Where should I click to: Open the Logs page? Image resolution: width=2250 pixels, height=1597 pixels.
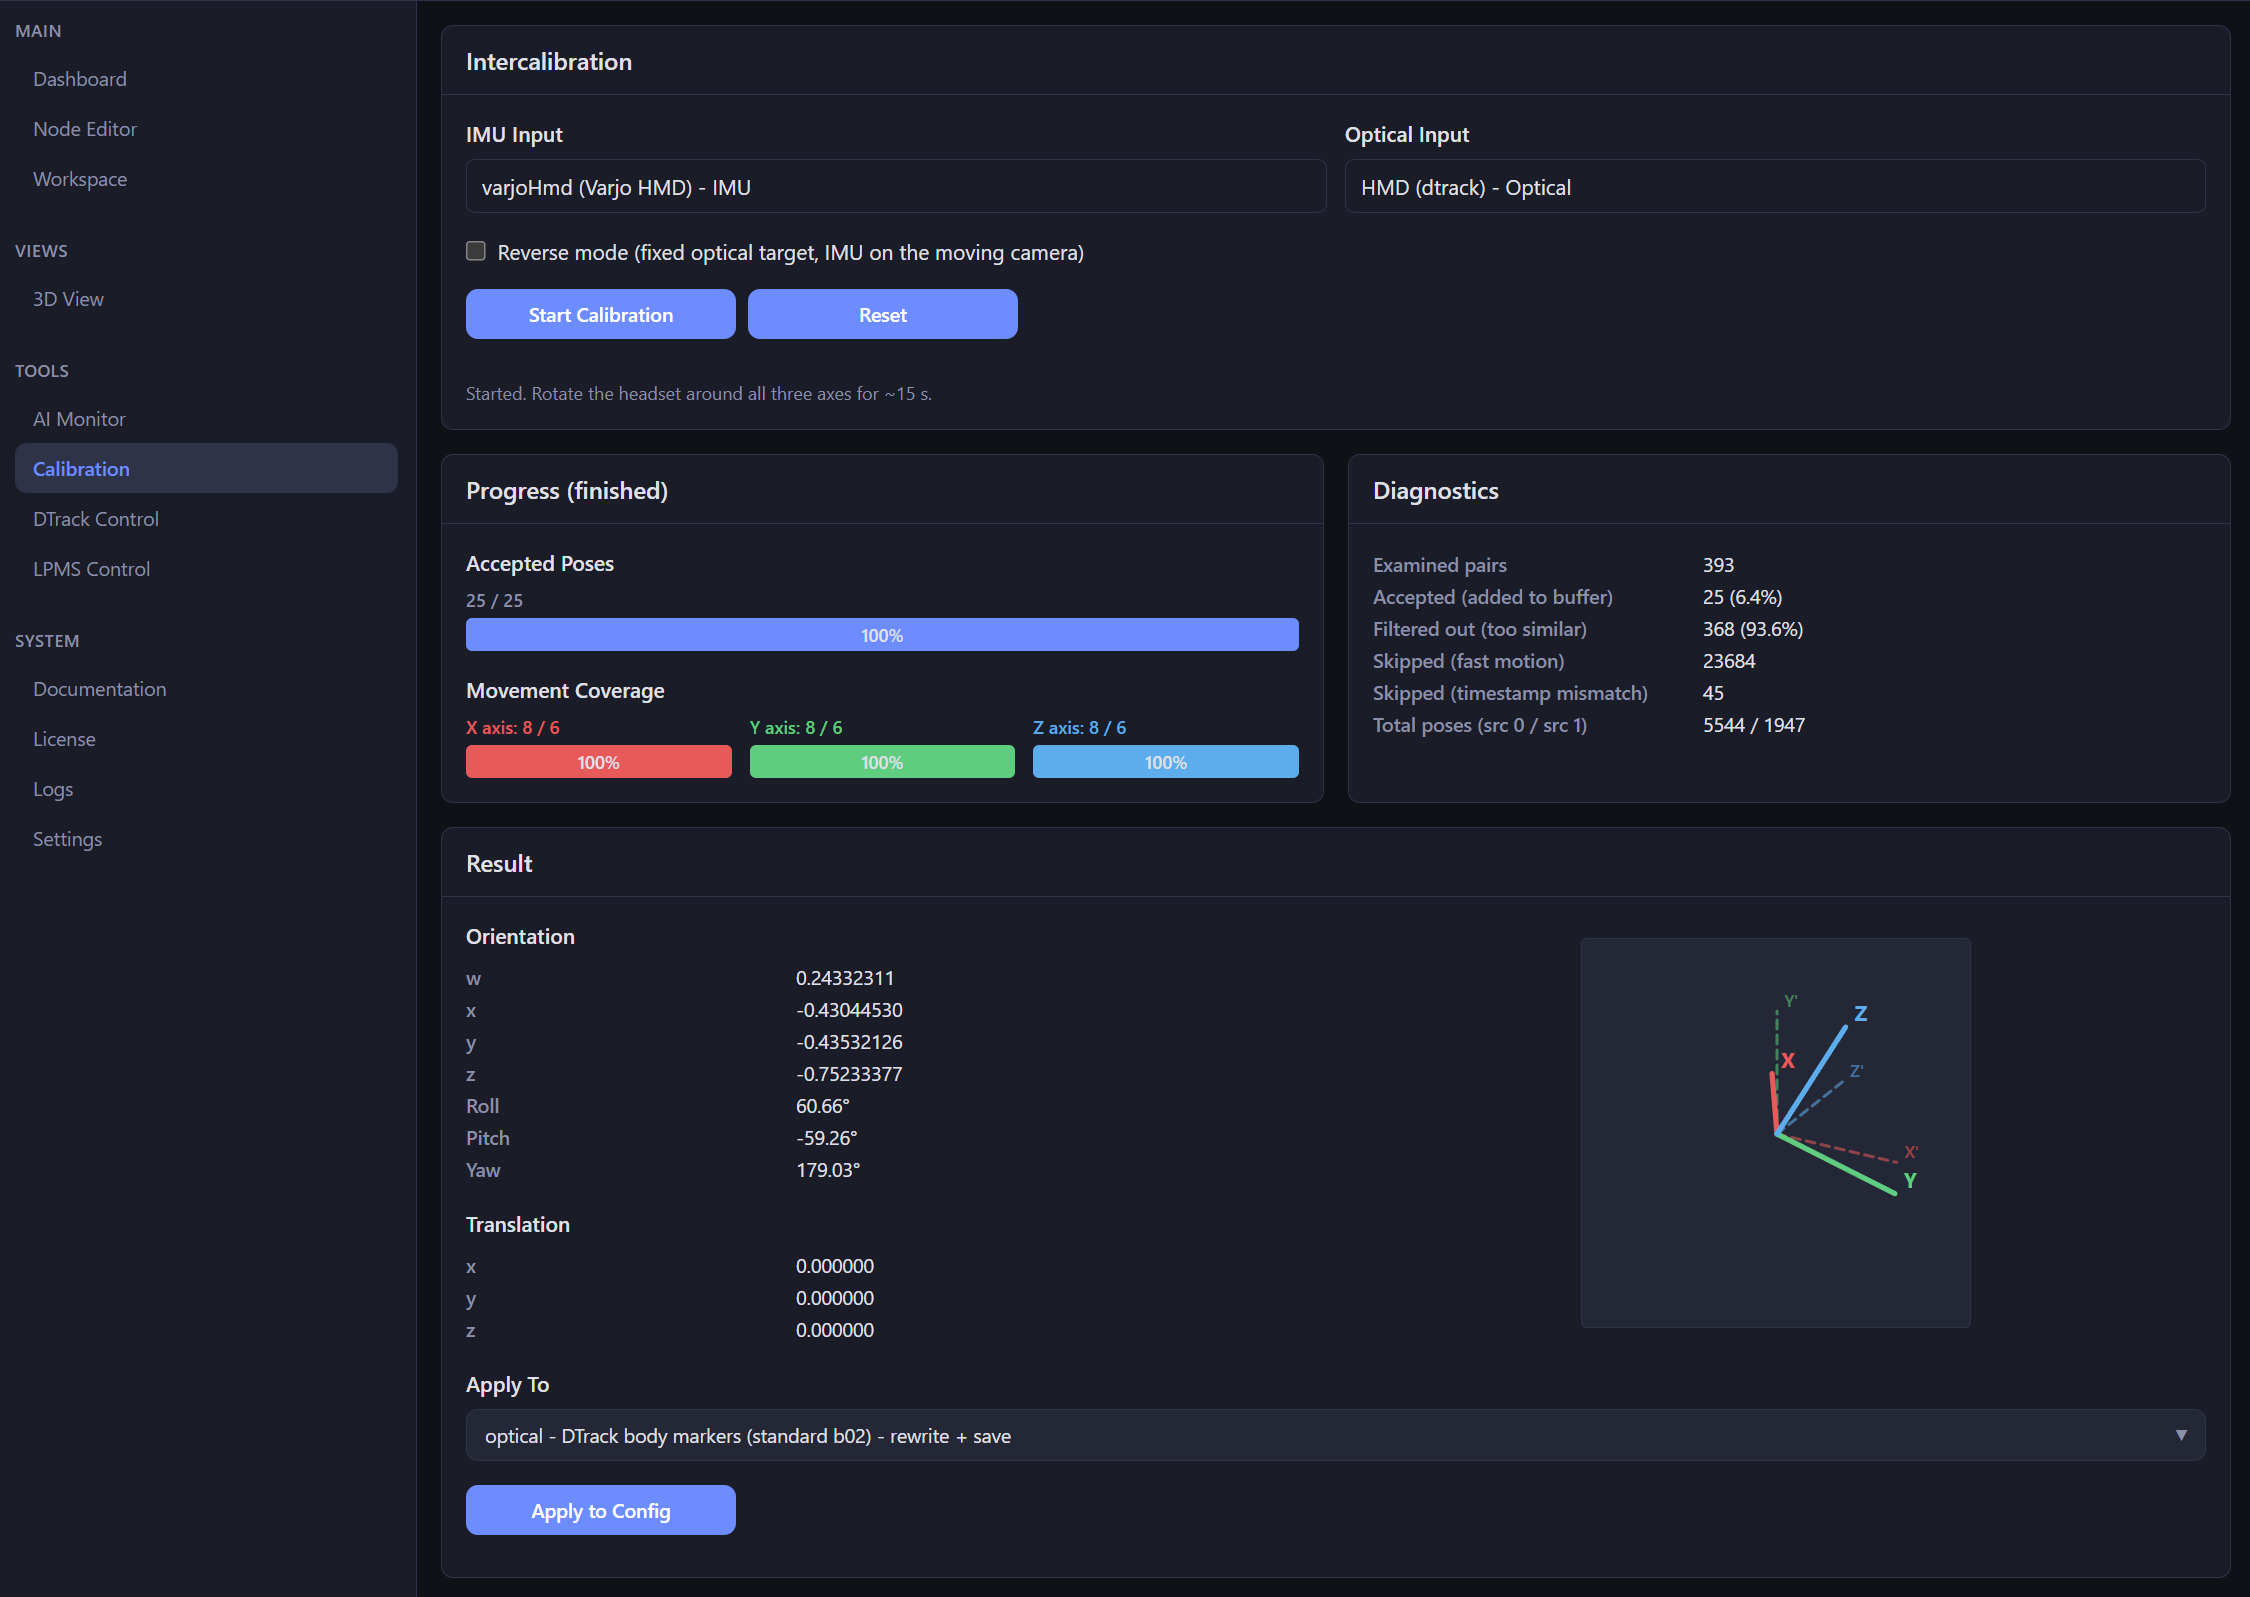(x=53, y=789)
